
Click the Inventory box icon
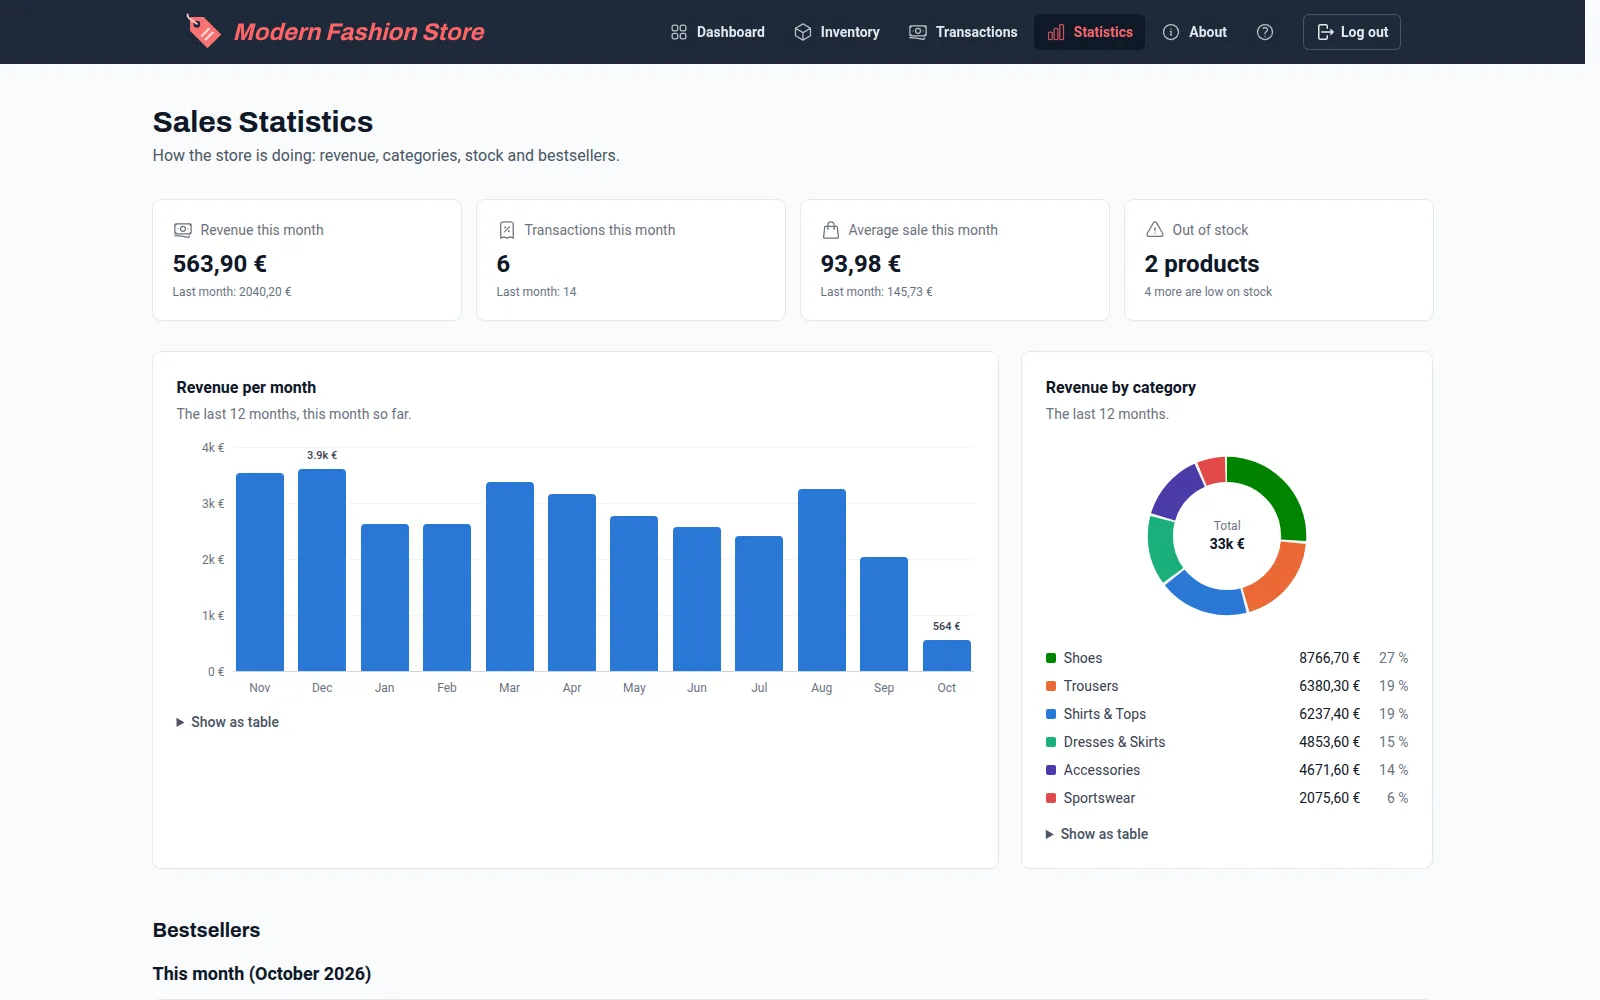click(x=803, y=32)
